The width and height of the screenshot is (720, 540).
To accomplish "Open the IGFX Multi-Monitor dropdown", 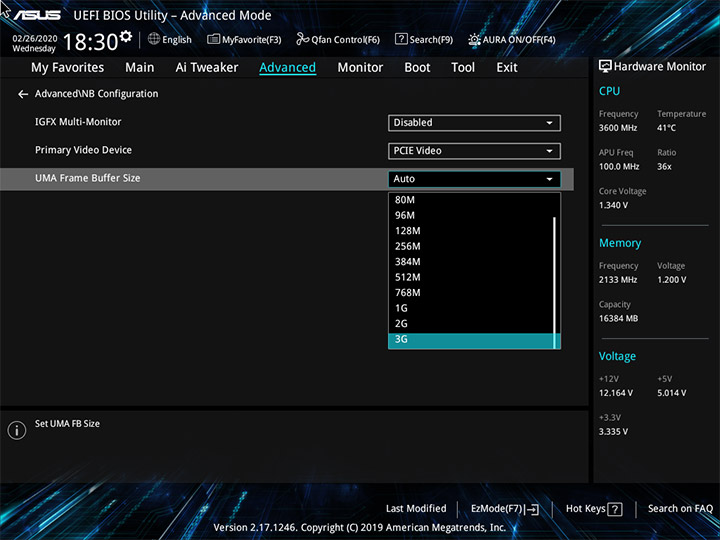I will point(474,123).
